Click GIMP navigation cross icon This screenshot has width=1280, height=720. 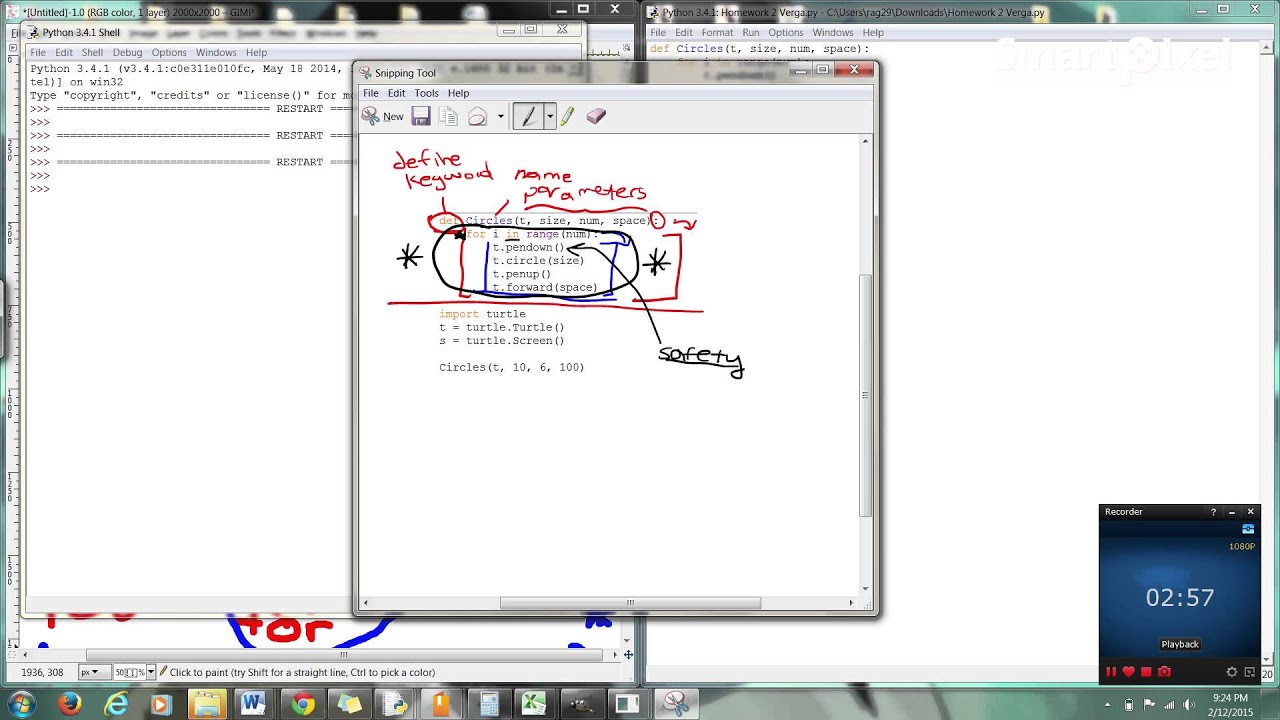pyautogui.click(x=628, y=655)
